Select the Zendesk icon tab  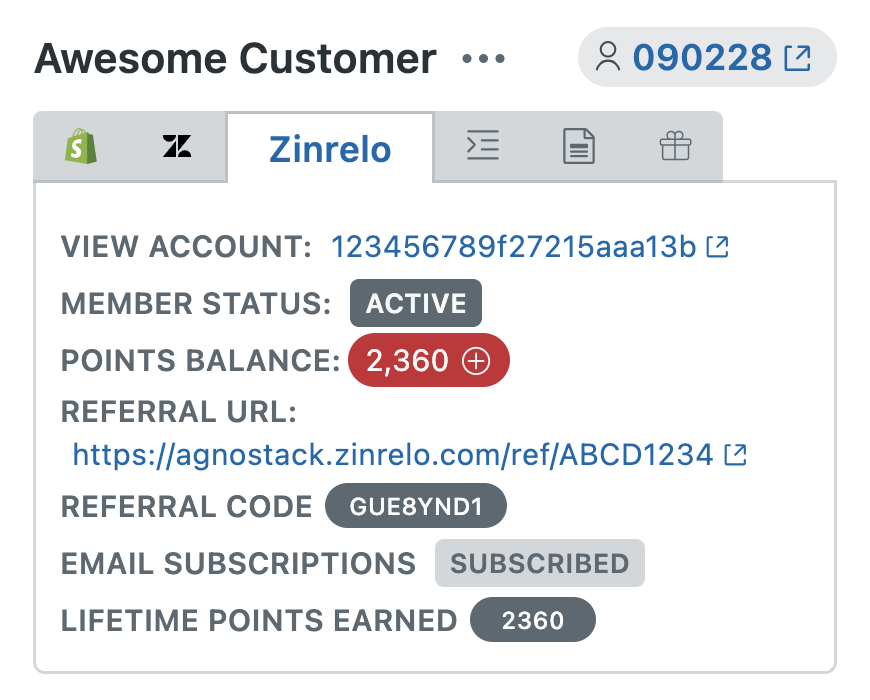click(178, 147)
